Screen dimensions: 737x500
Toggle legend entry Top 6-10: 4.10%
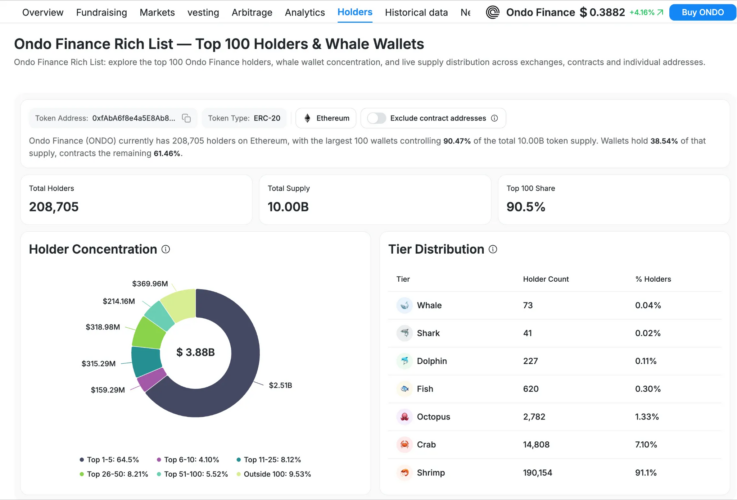coord(188,460)
